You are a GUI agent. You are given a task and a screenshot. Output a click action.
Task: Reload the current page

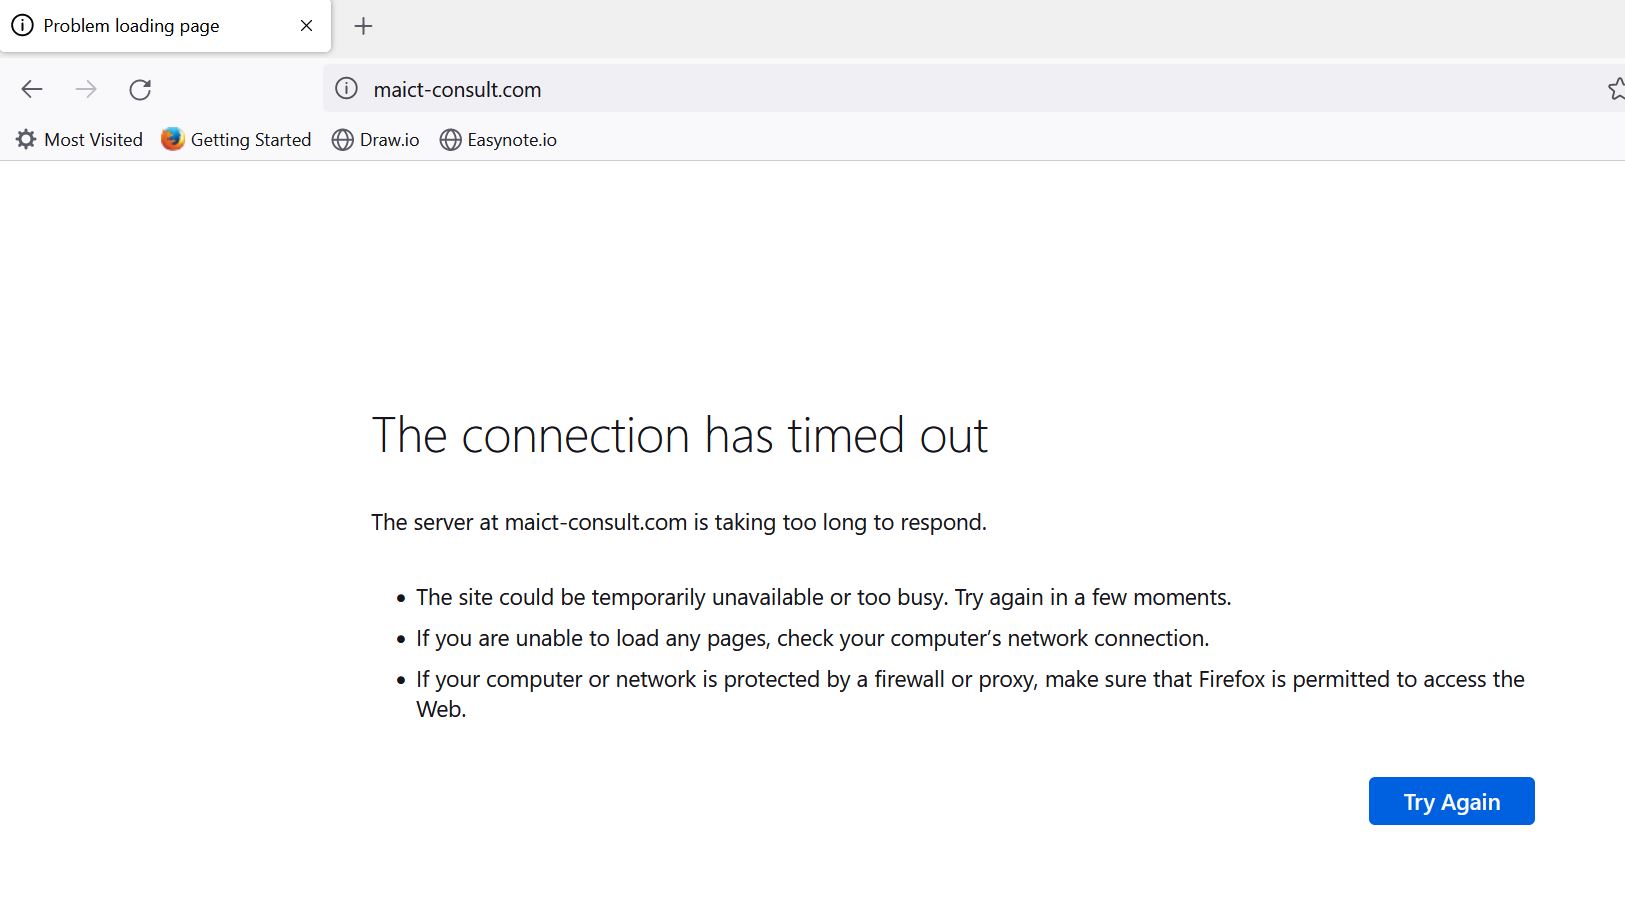pos(140,89)
